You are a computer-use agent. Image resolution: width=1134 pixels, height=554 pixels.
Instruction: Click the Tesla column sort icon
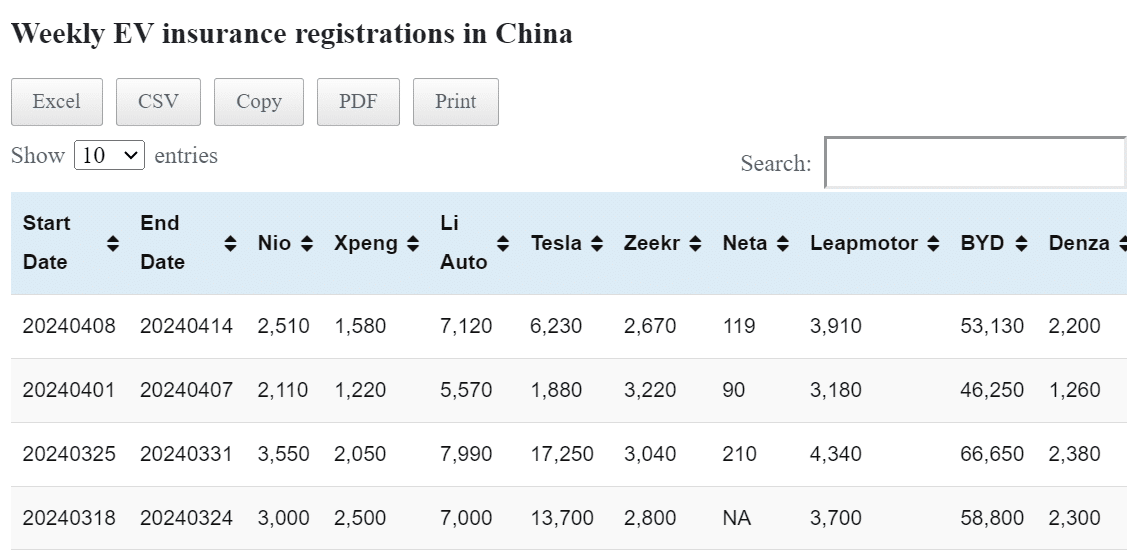tap(597, 243)
